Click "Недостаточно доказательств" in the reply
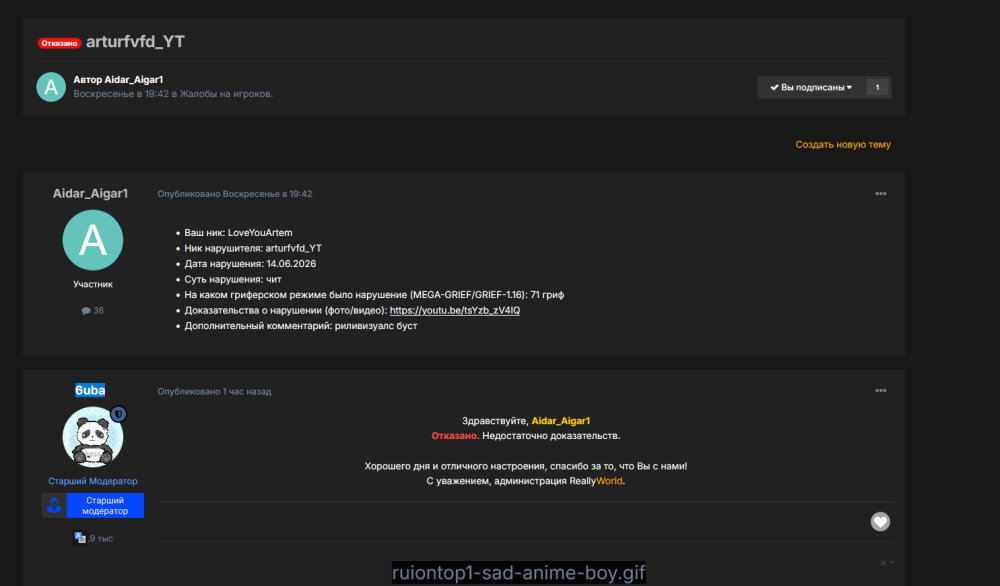Image resolution: width=1000 pixels, height=586 pixels. [551, 436]
